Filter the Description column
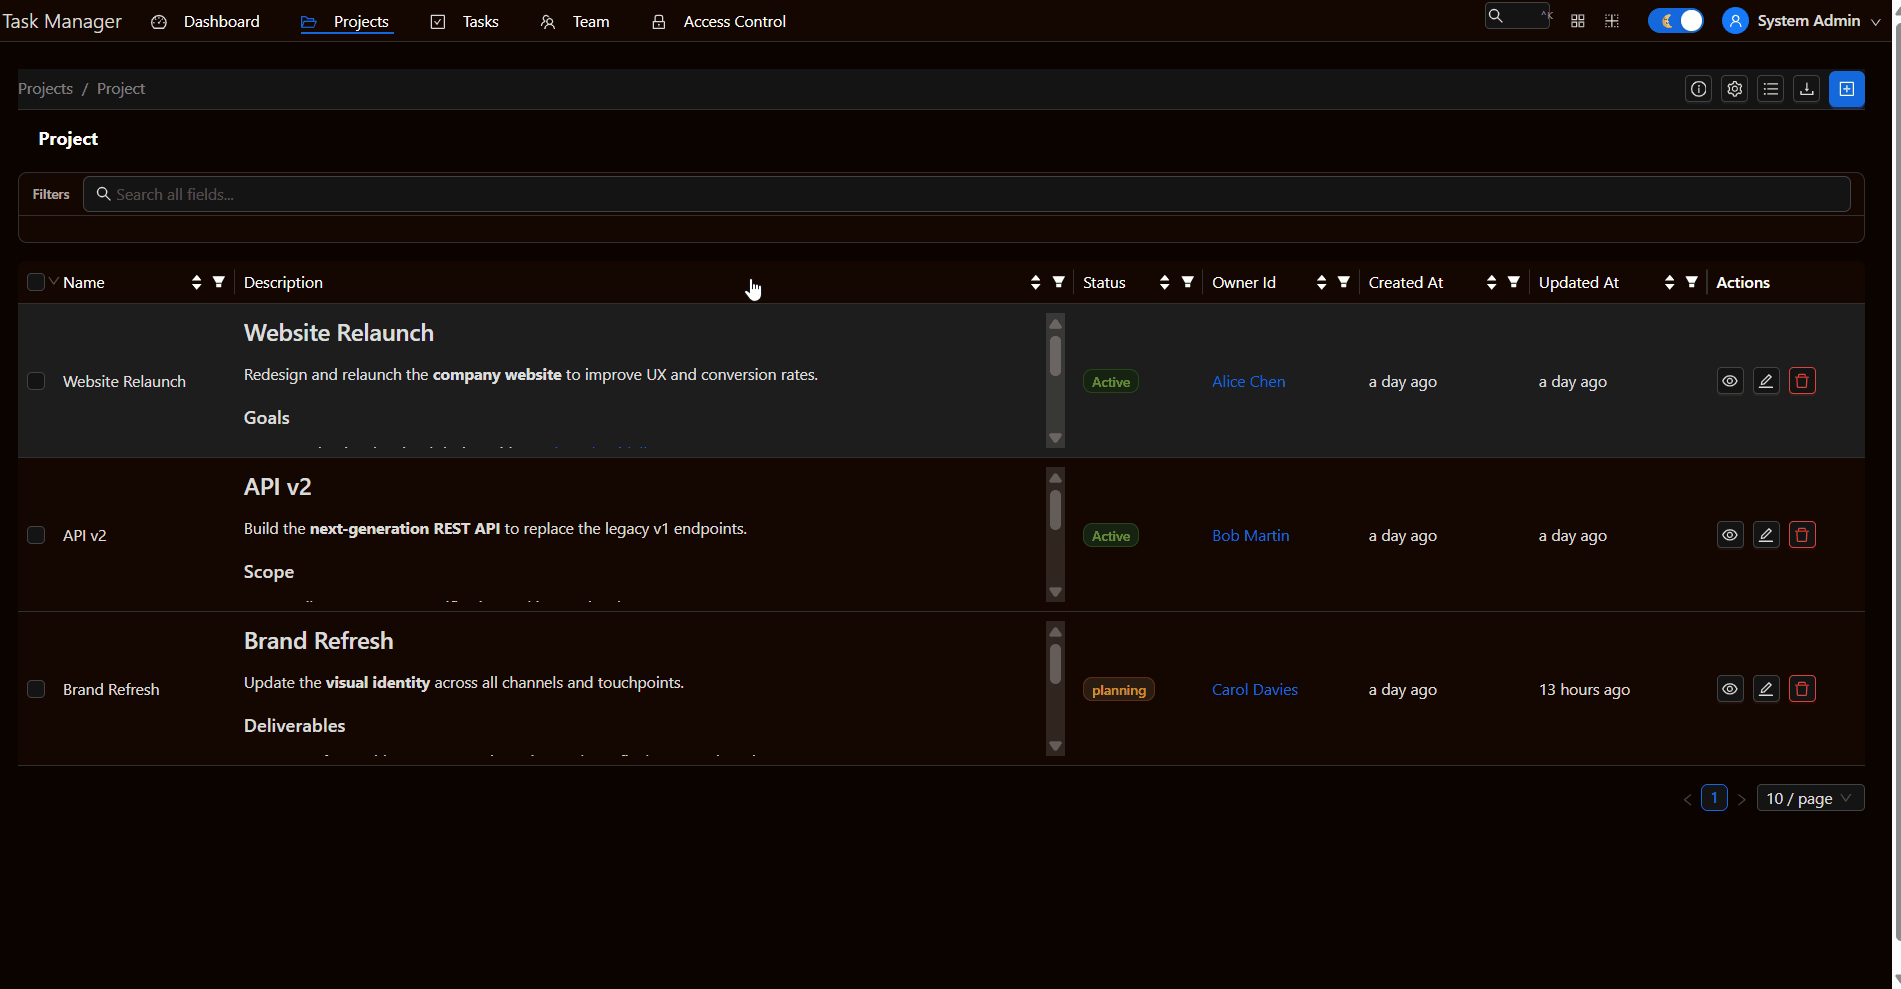Image resolution: width=1901 pixels, height=989 pixels. [1058, 282]
